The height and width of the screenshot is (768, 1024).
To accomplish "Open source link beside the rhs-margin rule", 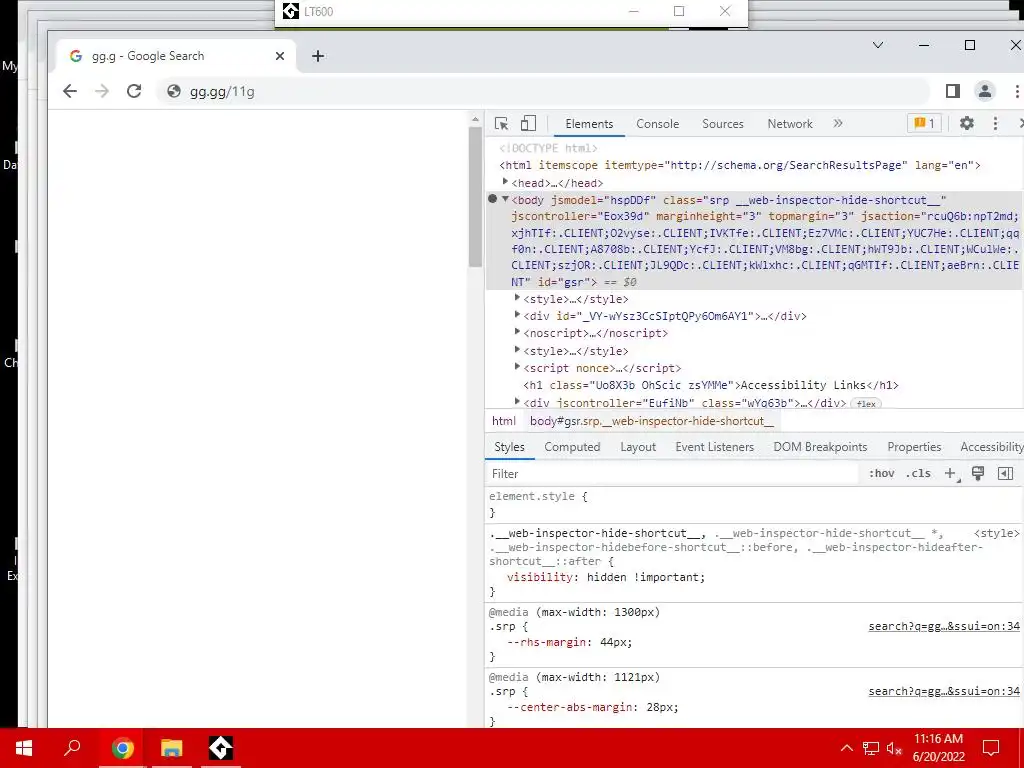I will point(944,626).
